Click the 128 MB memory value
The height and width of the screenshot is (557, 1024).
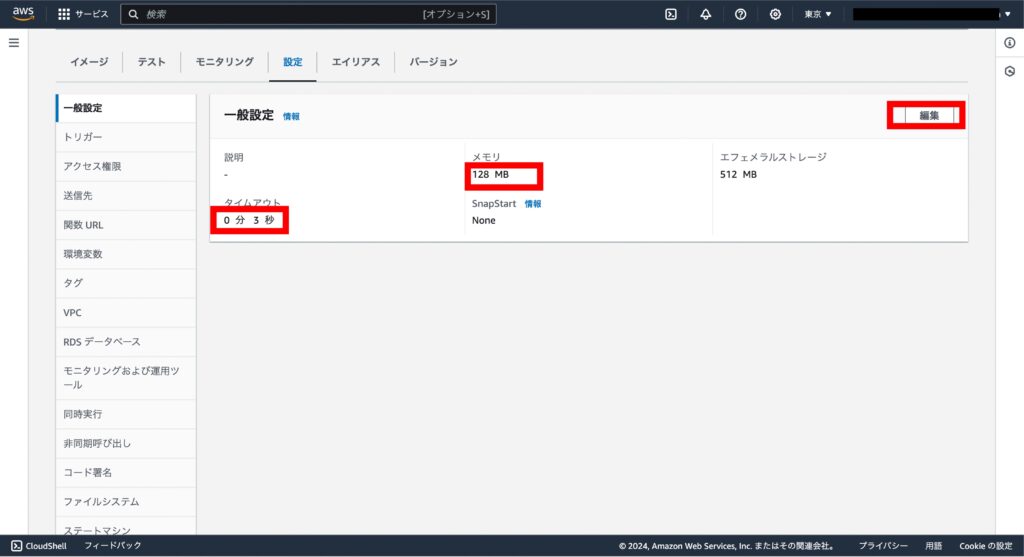[x=490, y=174]
